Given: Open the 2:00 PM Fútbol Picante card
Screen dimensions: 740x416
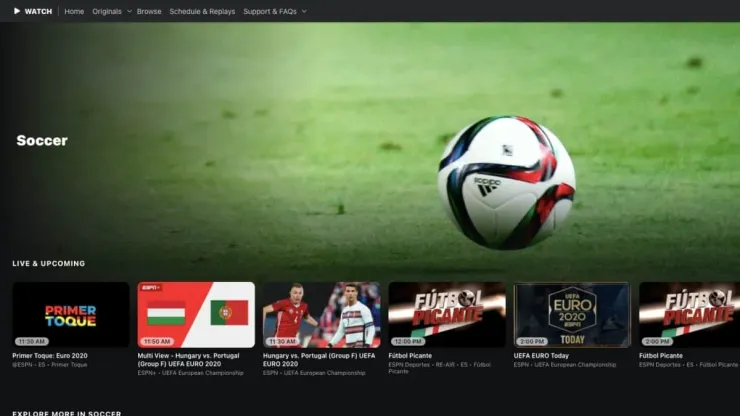Looking at the screenshot, I should coord(689,314).
